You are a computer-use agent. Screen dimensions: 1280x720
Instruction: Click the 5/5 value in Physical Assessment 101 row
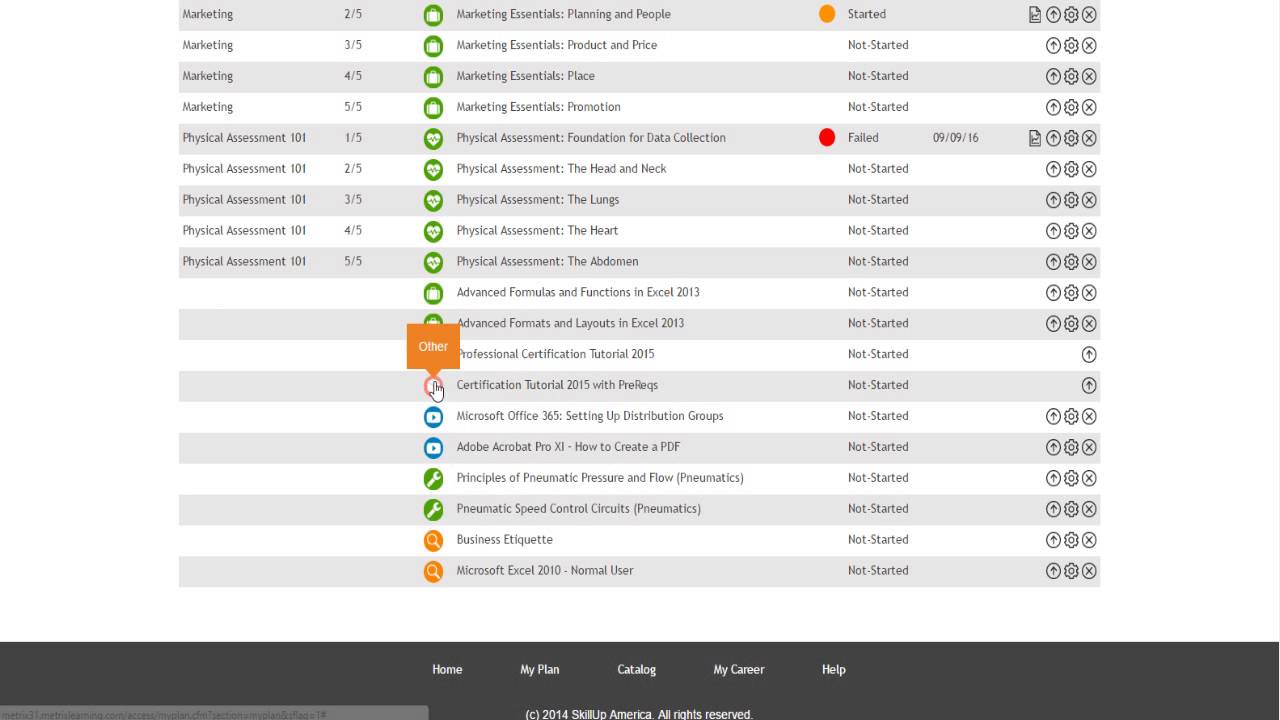(353, 262)
